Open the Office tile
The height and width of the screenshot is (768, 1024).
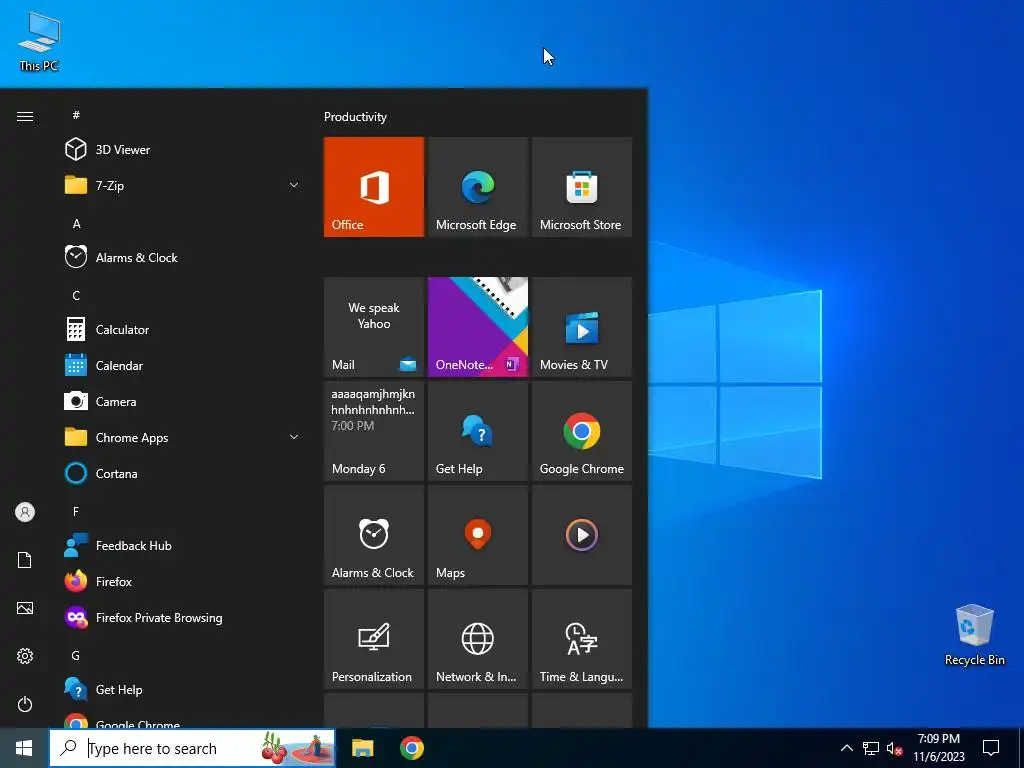[374, 187]
